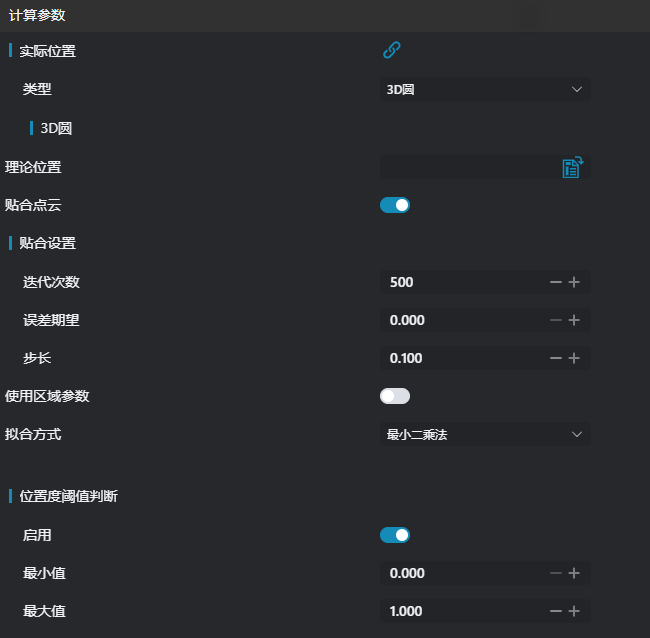Decrease 步长 value with minus icon
Screen dimensions: 650x638
pyautogui.click(x=556, y=358)
